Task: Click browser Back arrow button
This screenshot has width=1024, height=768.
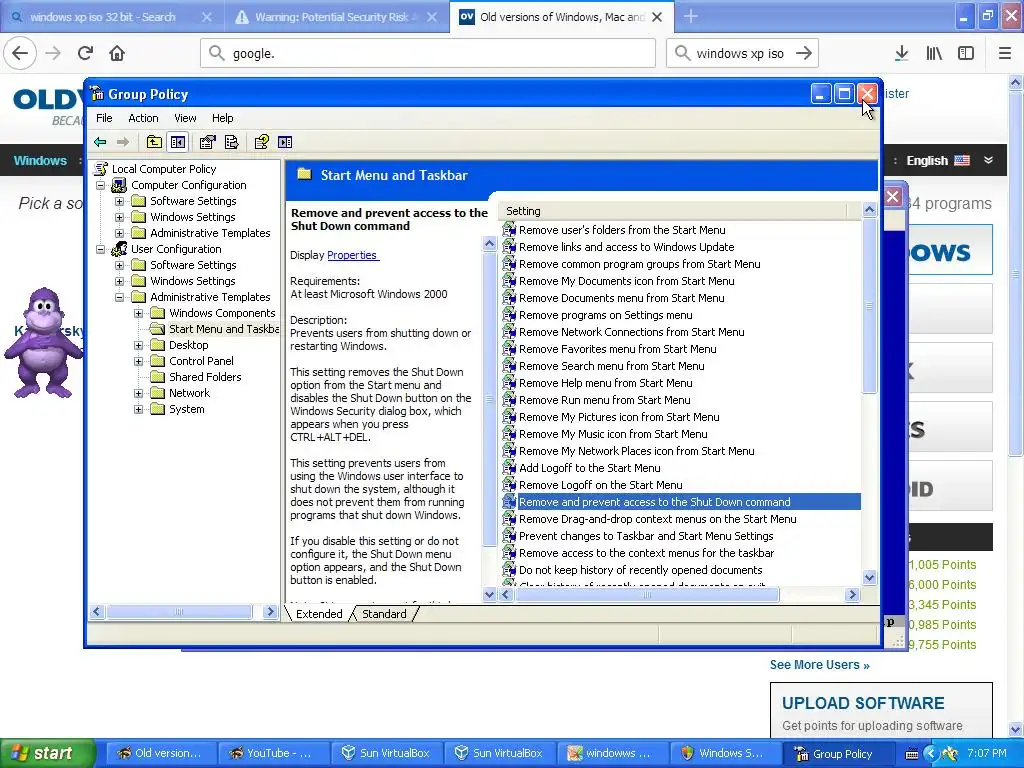Action: [x=20, y=53]
